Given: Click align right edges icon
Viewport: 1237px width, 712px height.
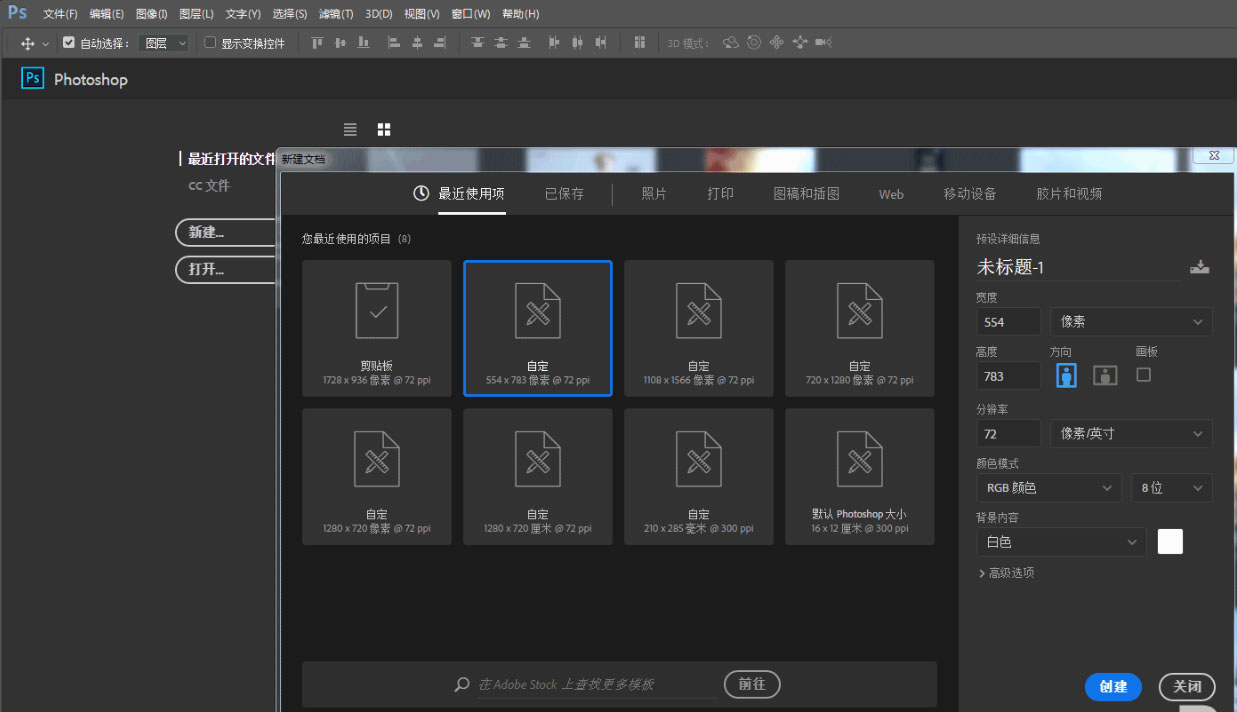Looking at the screenshot, I should click(x=440, y=43).
